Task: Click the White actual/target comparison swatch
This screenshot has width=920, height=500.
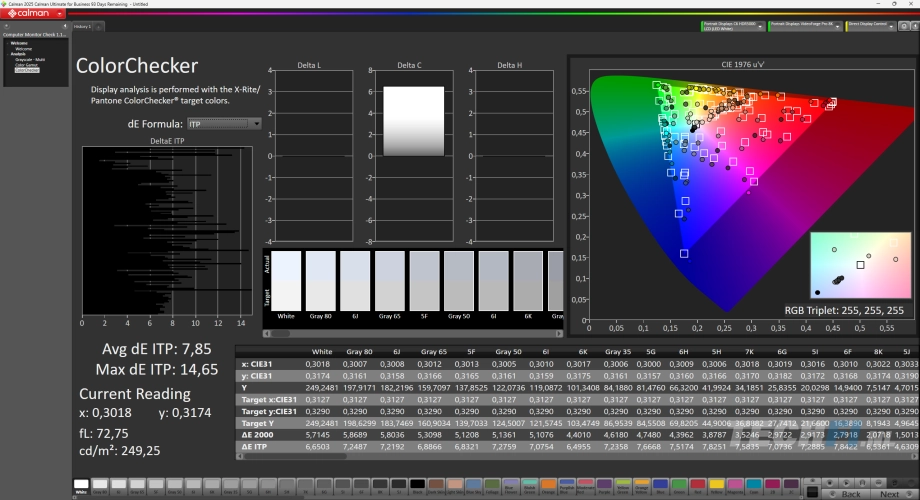Action: 286,281
